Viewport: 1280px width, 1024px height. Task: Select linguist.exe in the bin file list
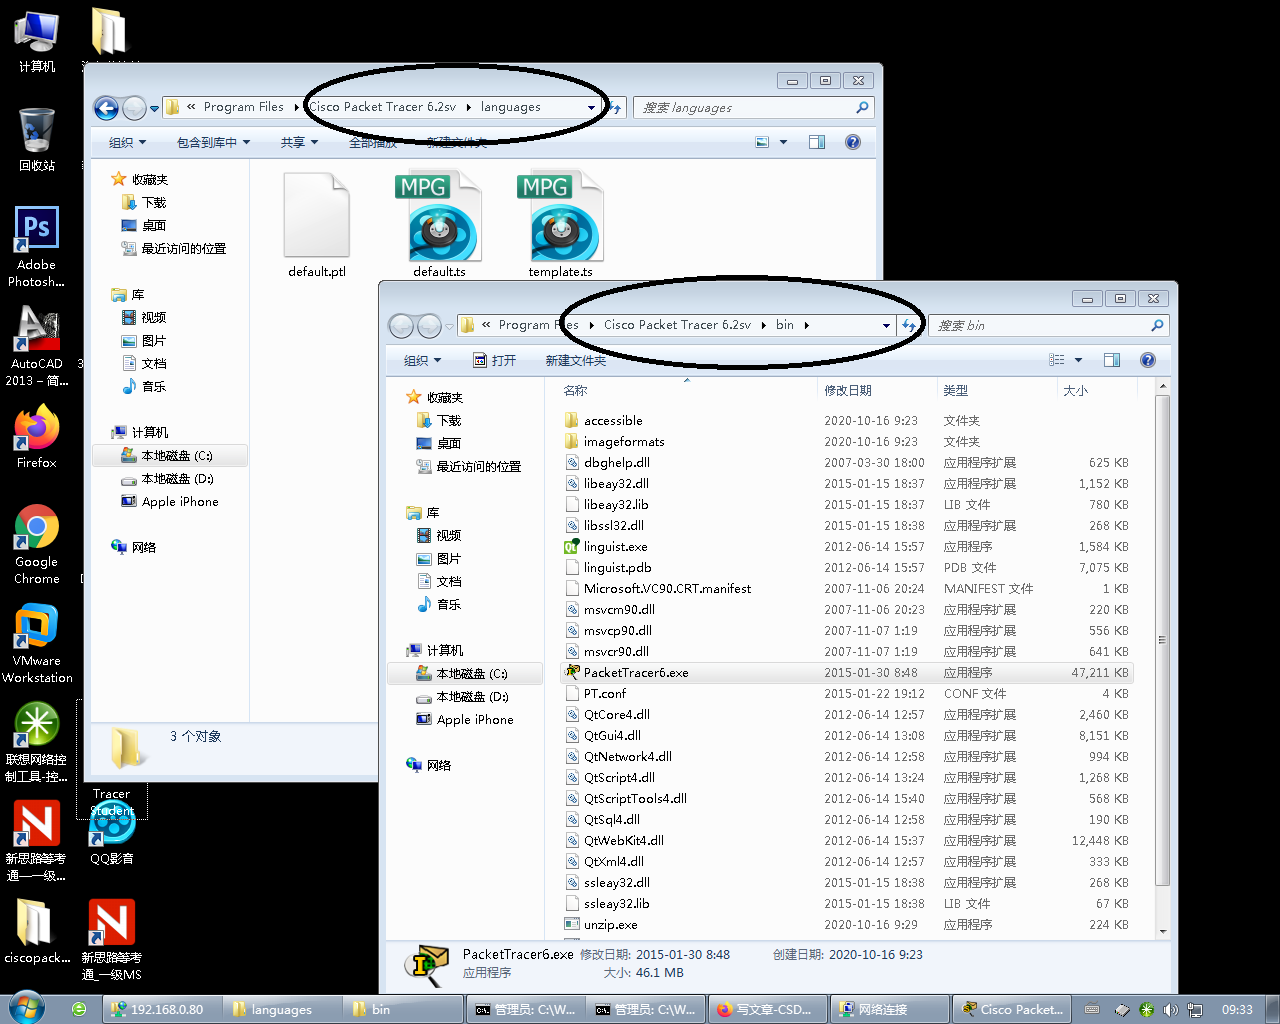pyautogui.click(x=615, y=547)
